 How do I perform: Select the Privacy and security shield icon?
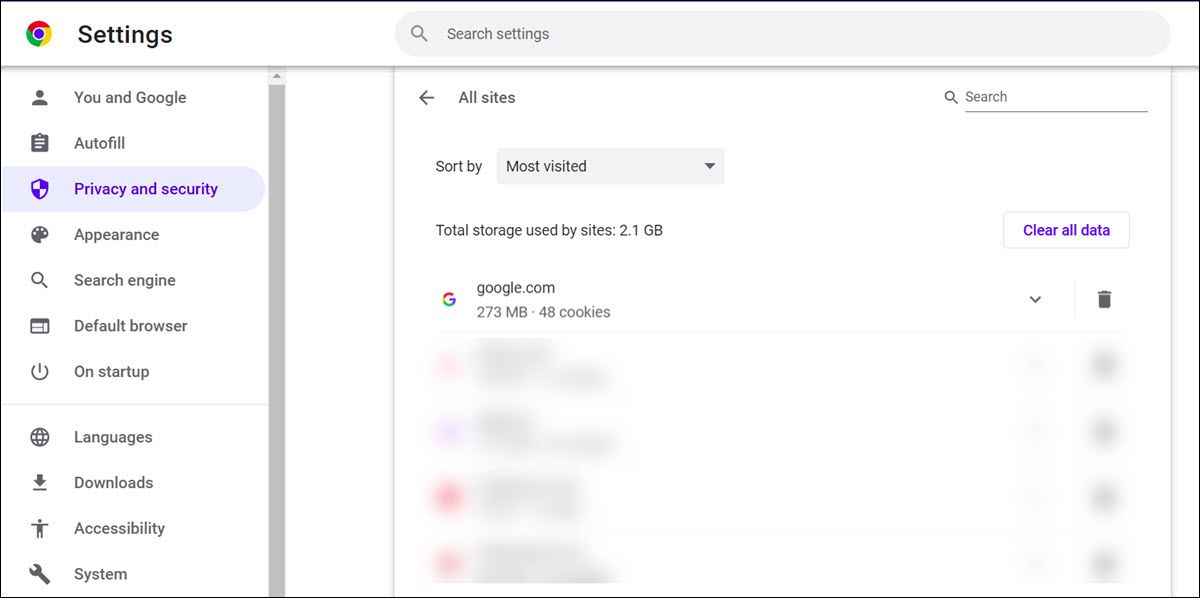40,188
